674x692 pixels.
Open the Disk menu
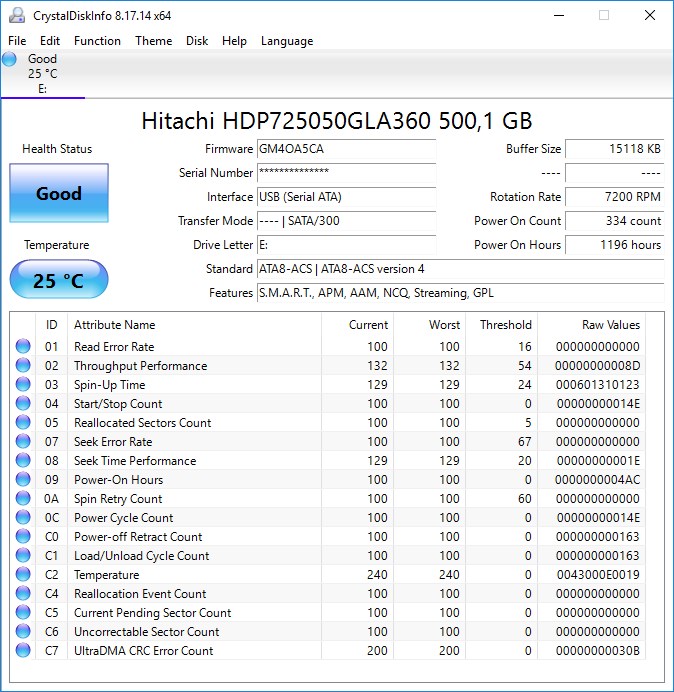click(197, 41)
